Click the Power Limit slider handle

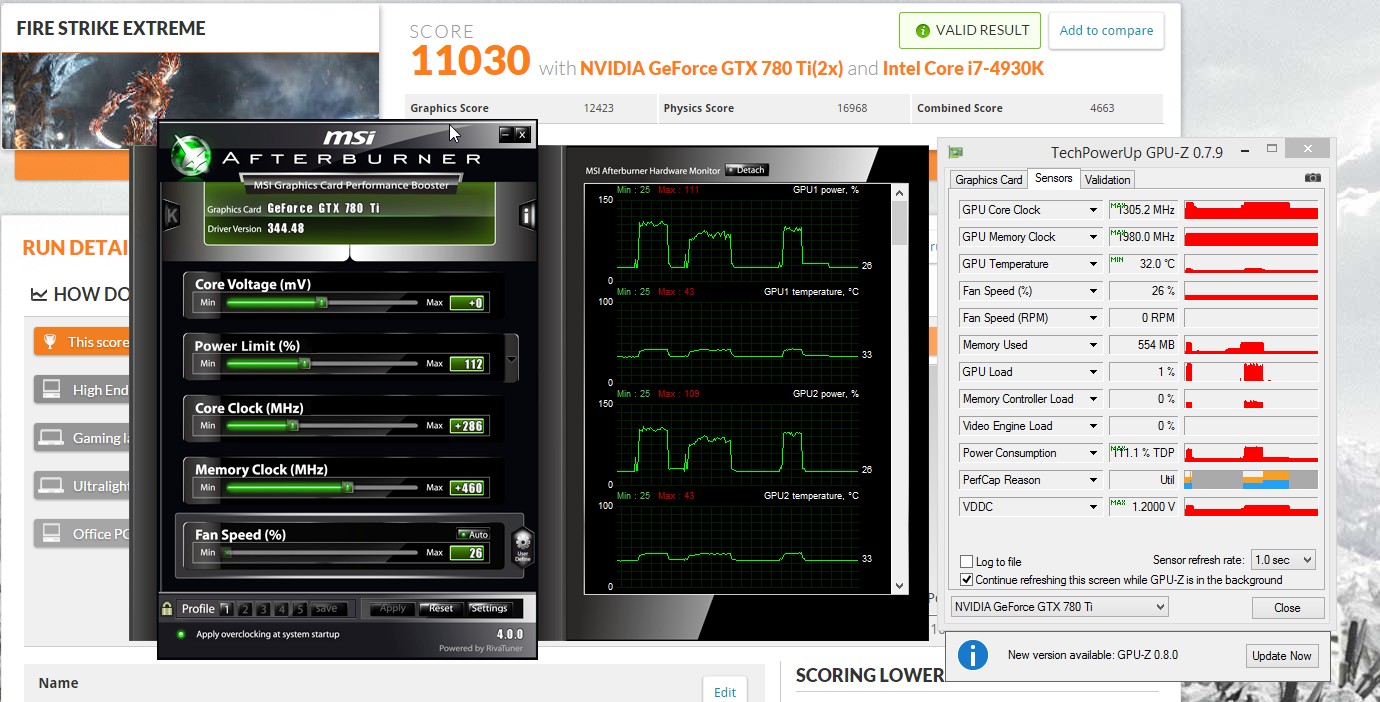point(305,364)
